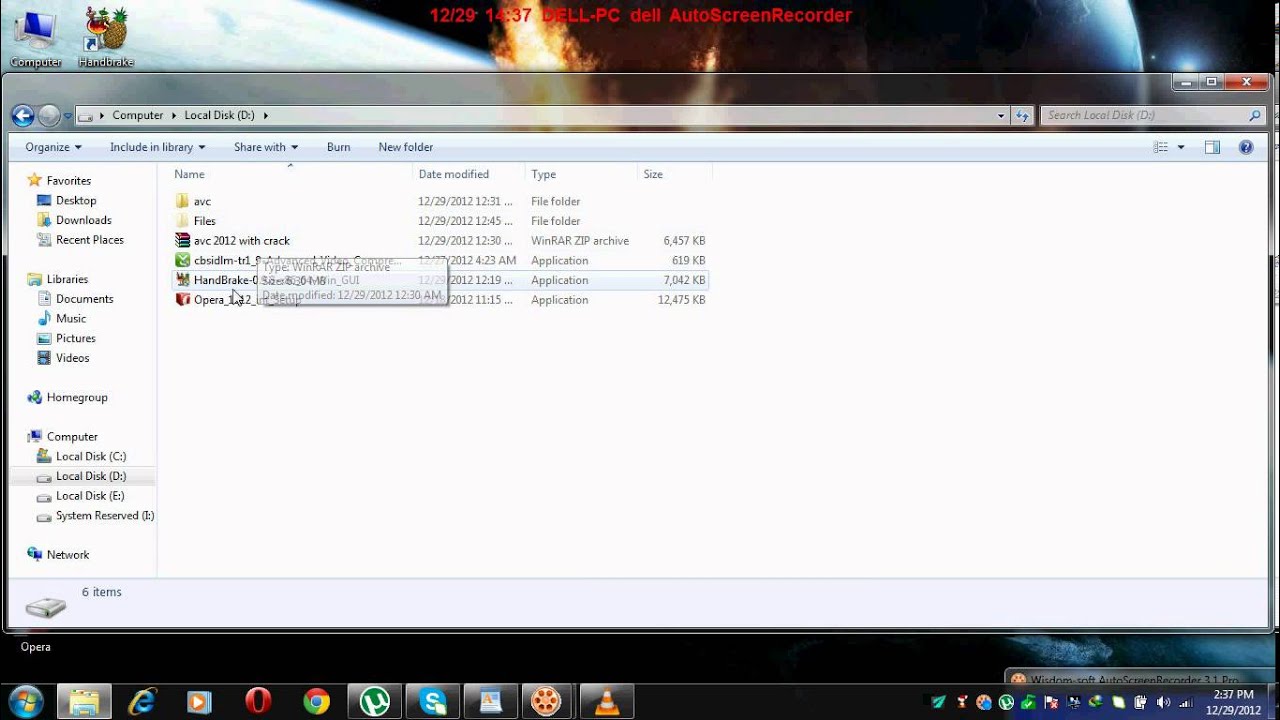Sort files by the Name column

click(x=189, y=174)
